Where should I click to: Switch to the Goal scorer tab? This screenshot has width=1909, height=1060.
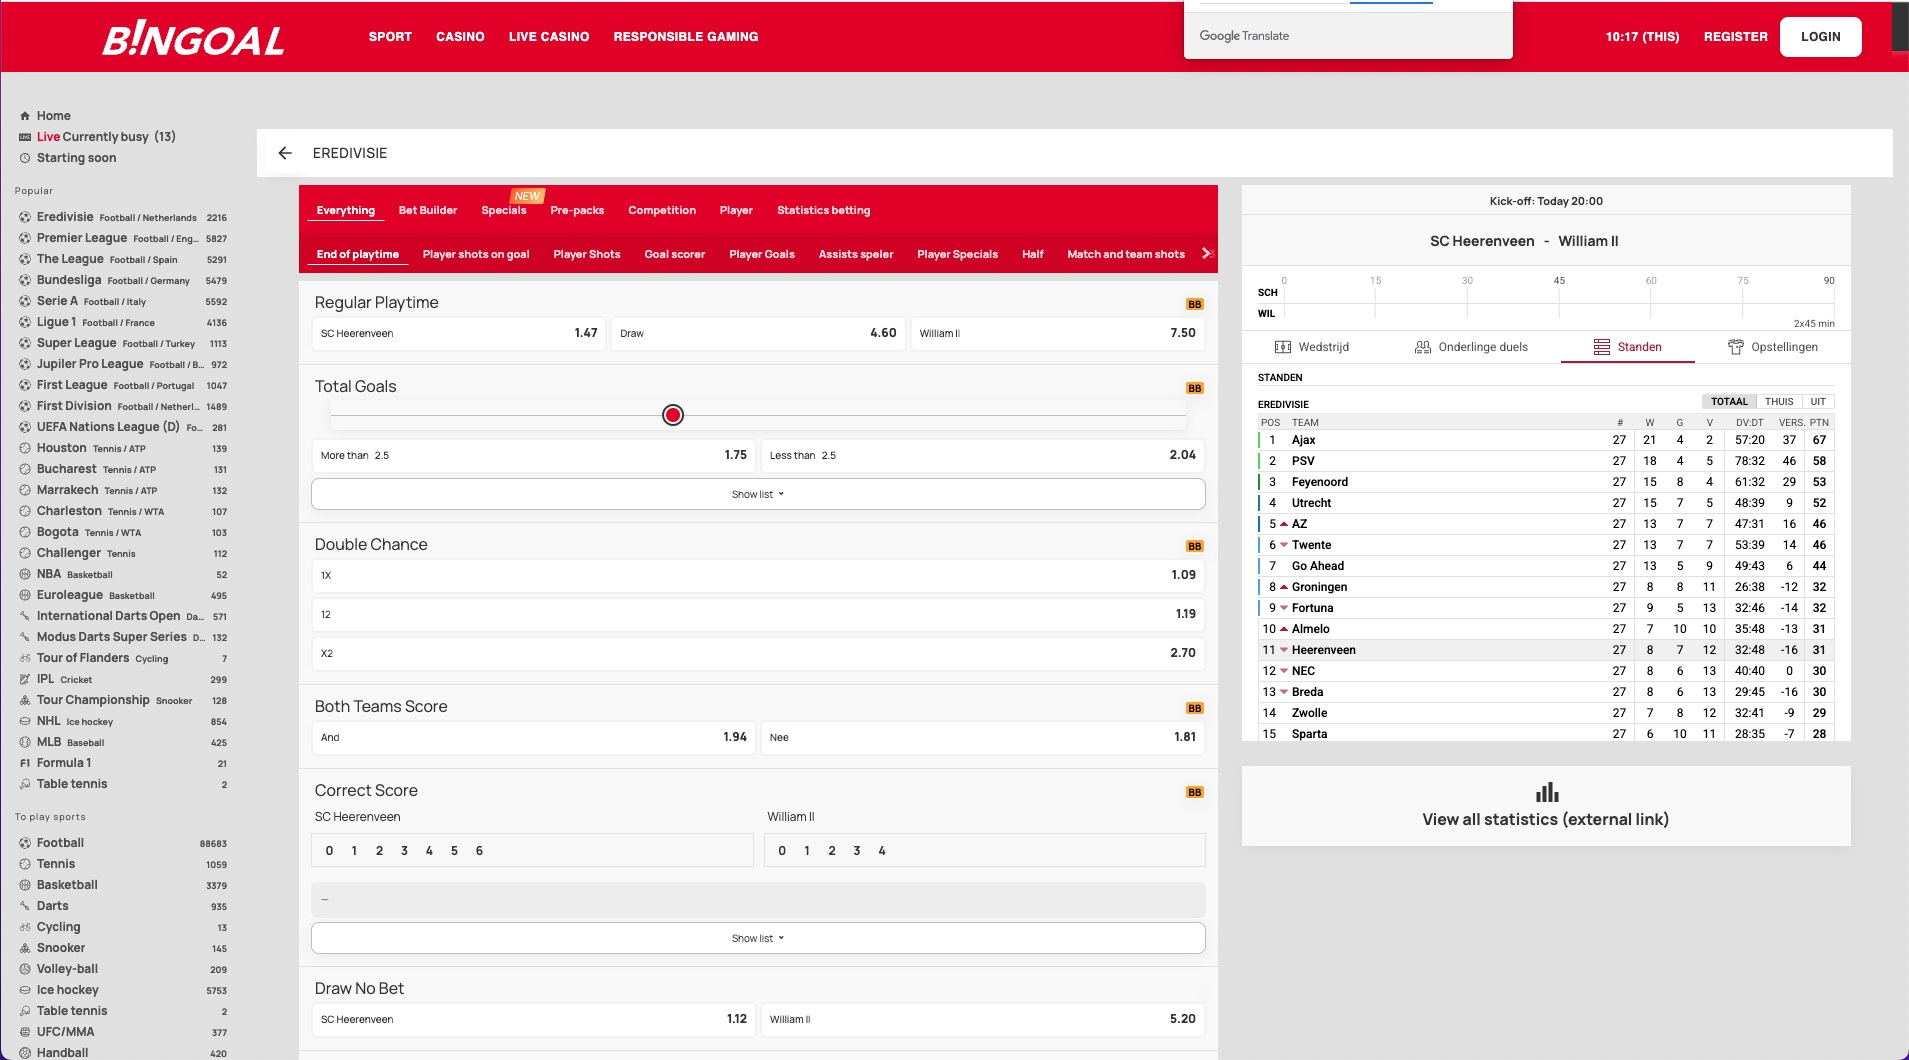pyautogui.click(x=674, y=254)
